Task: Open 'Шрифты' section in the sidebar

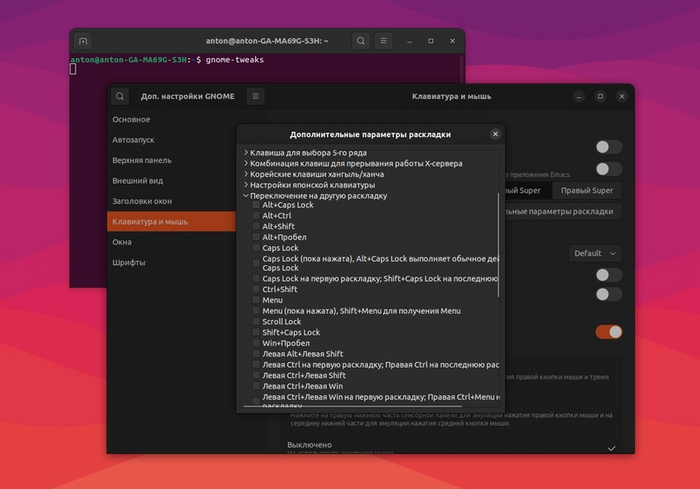Action: (129, 263)
